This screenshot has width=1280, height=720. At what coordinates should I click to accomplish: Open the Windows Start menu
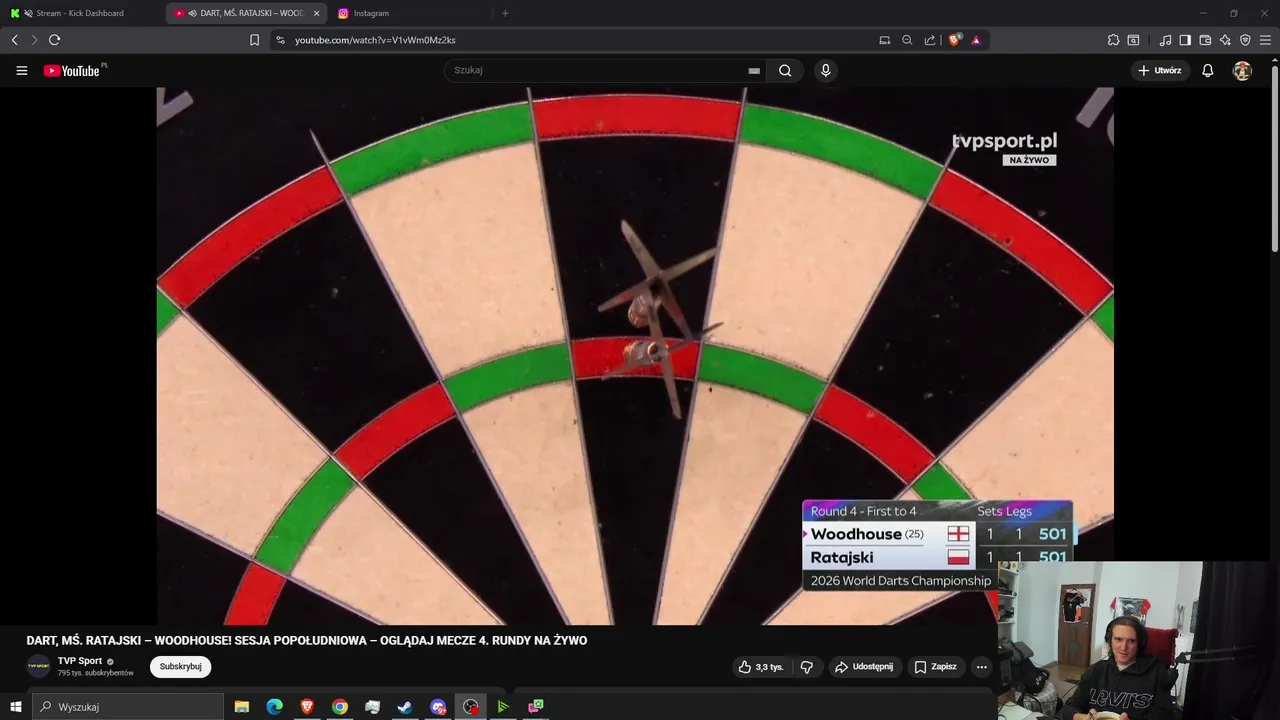click(x=15, y=707)
